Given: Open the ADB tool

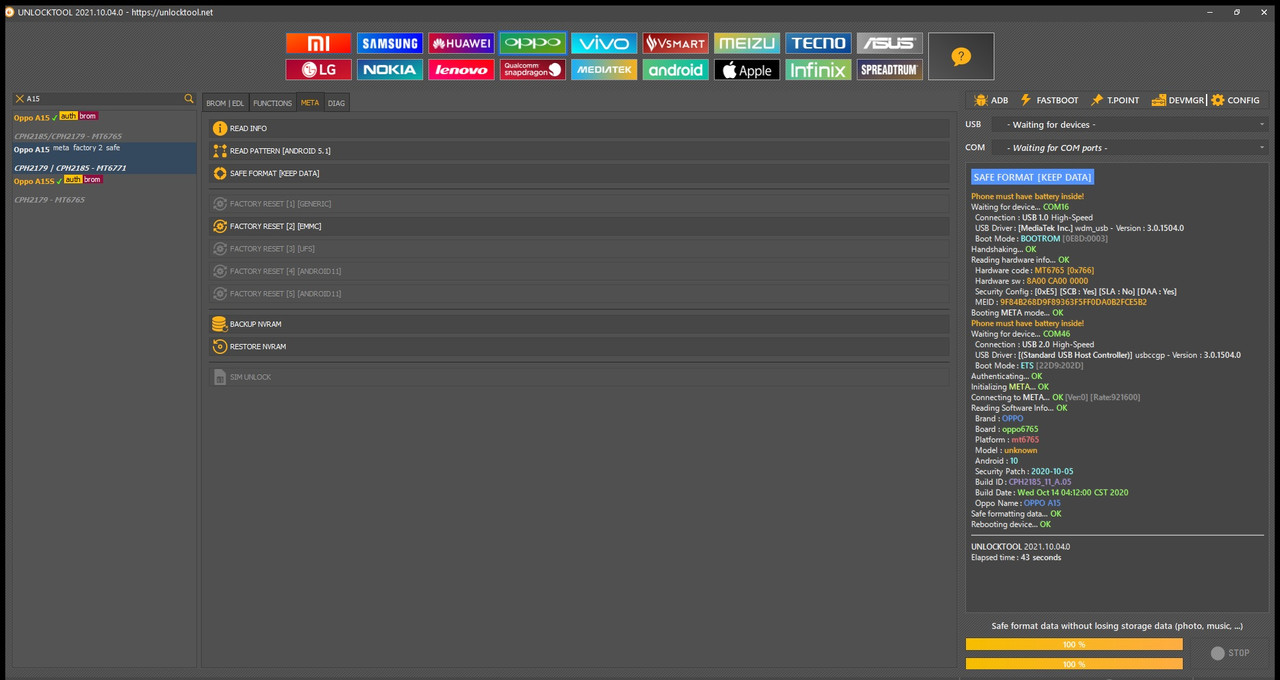Looking at the screenshot, I should tap(990, 100).
